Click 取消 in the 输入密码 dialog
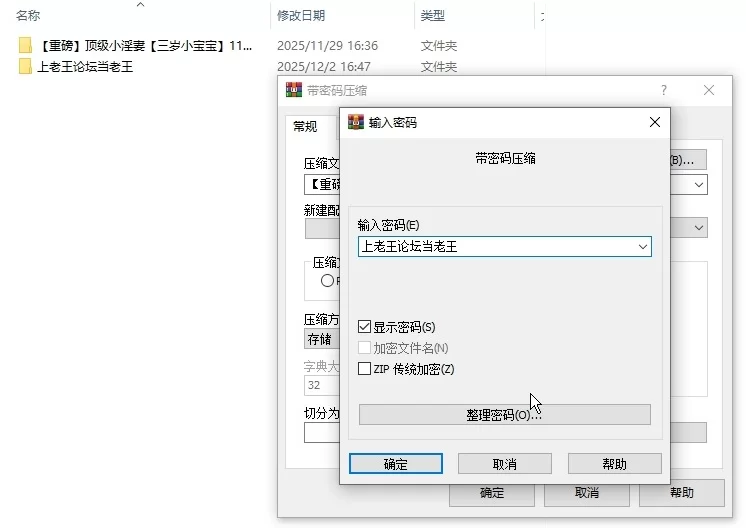Viewport: 746px width, 528px height. 505,464
